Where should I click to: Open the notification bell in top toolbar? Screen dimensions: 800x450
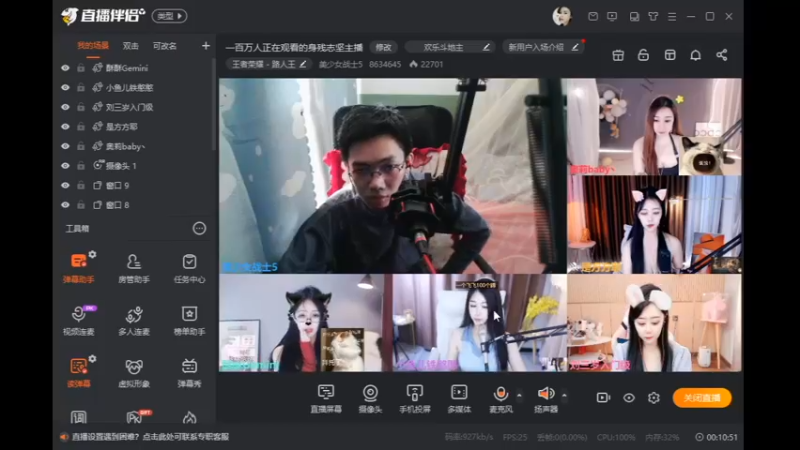695,55
